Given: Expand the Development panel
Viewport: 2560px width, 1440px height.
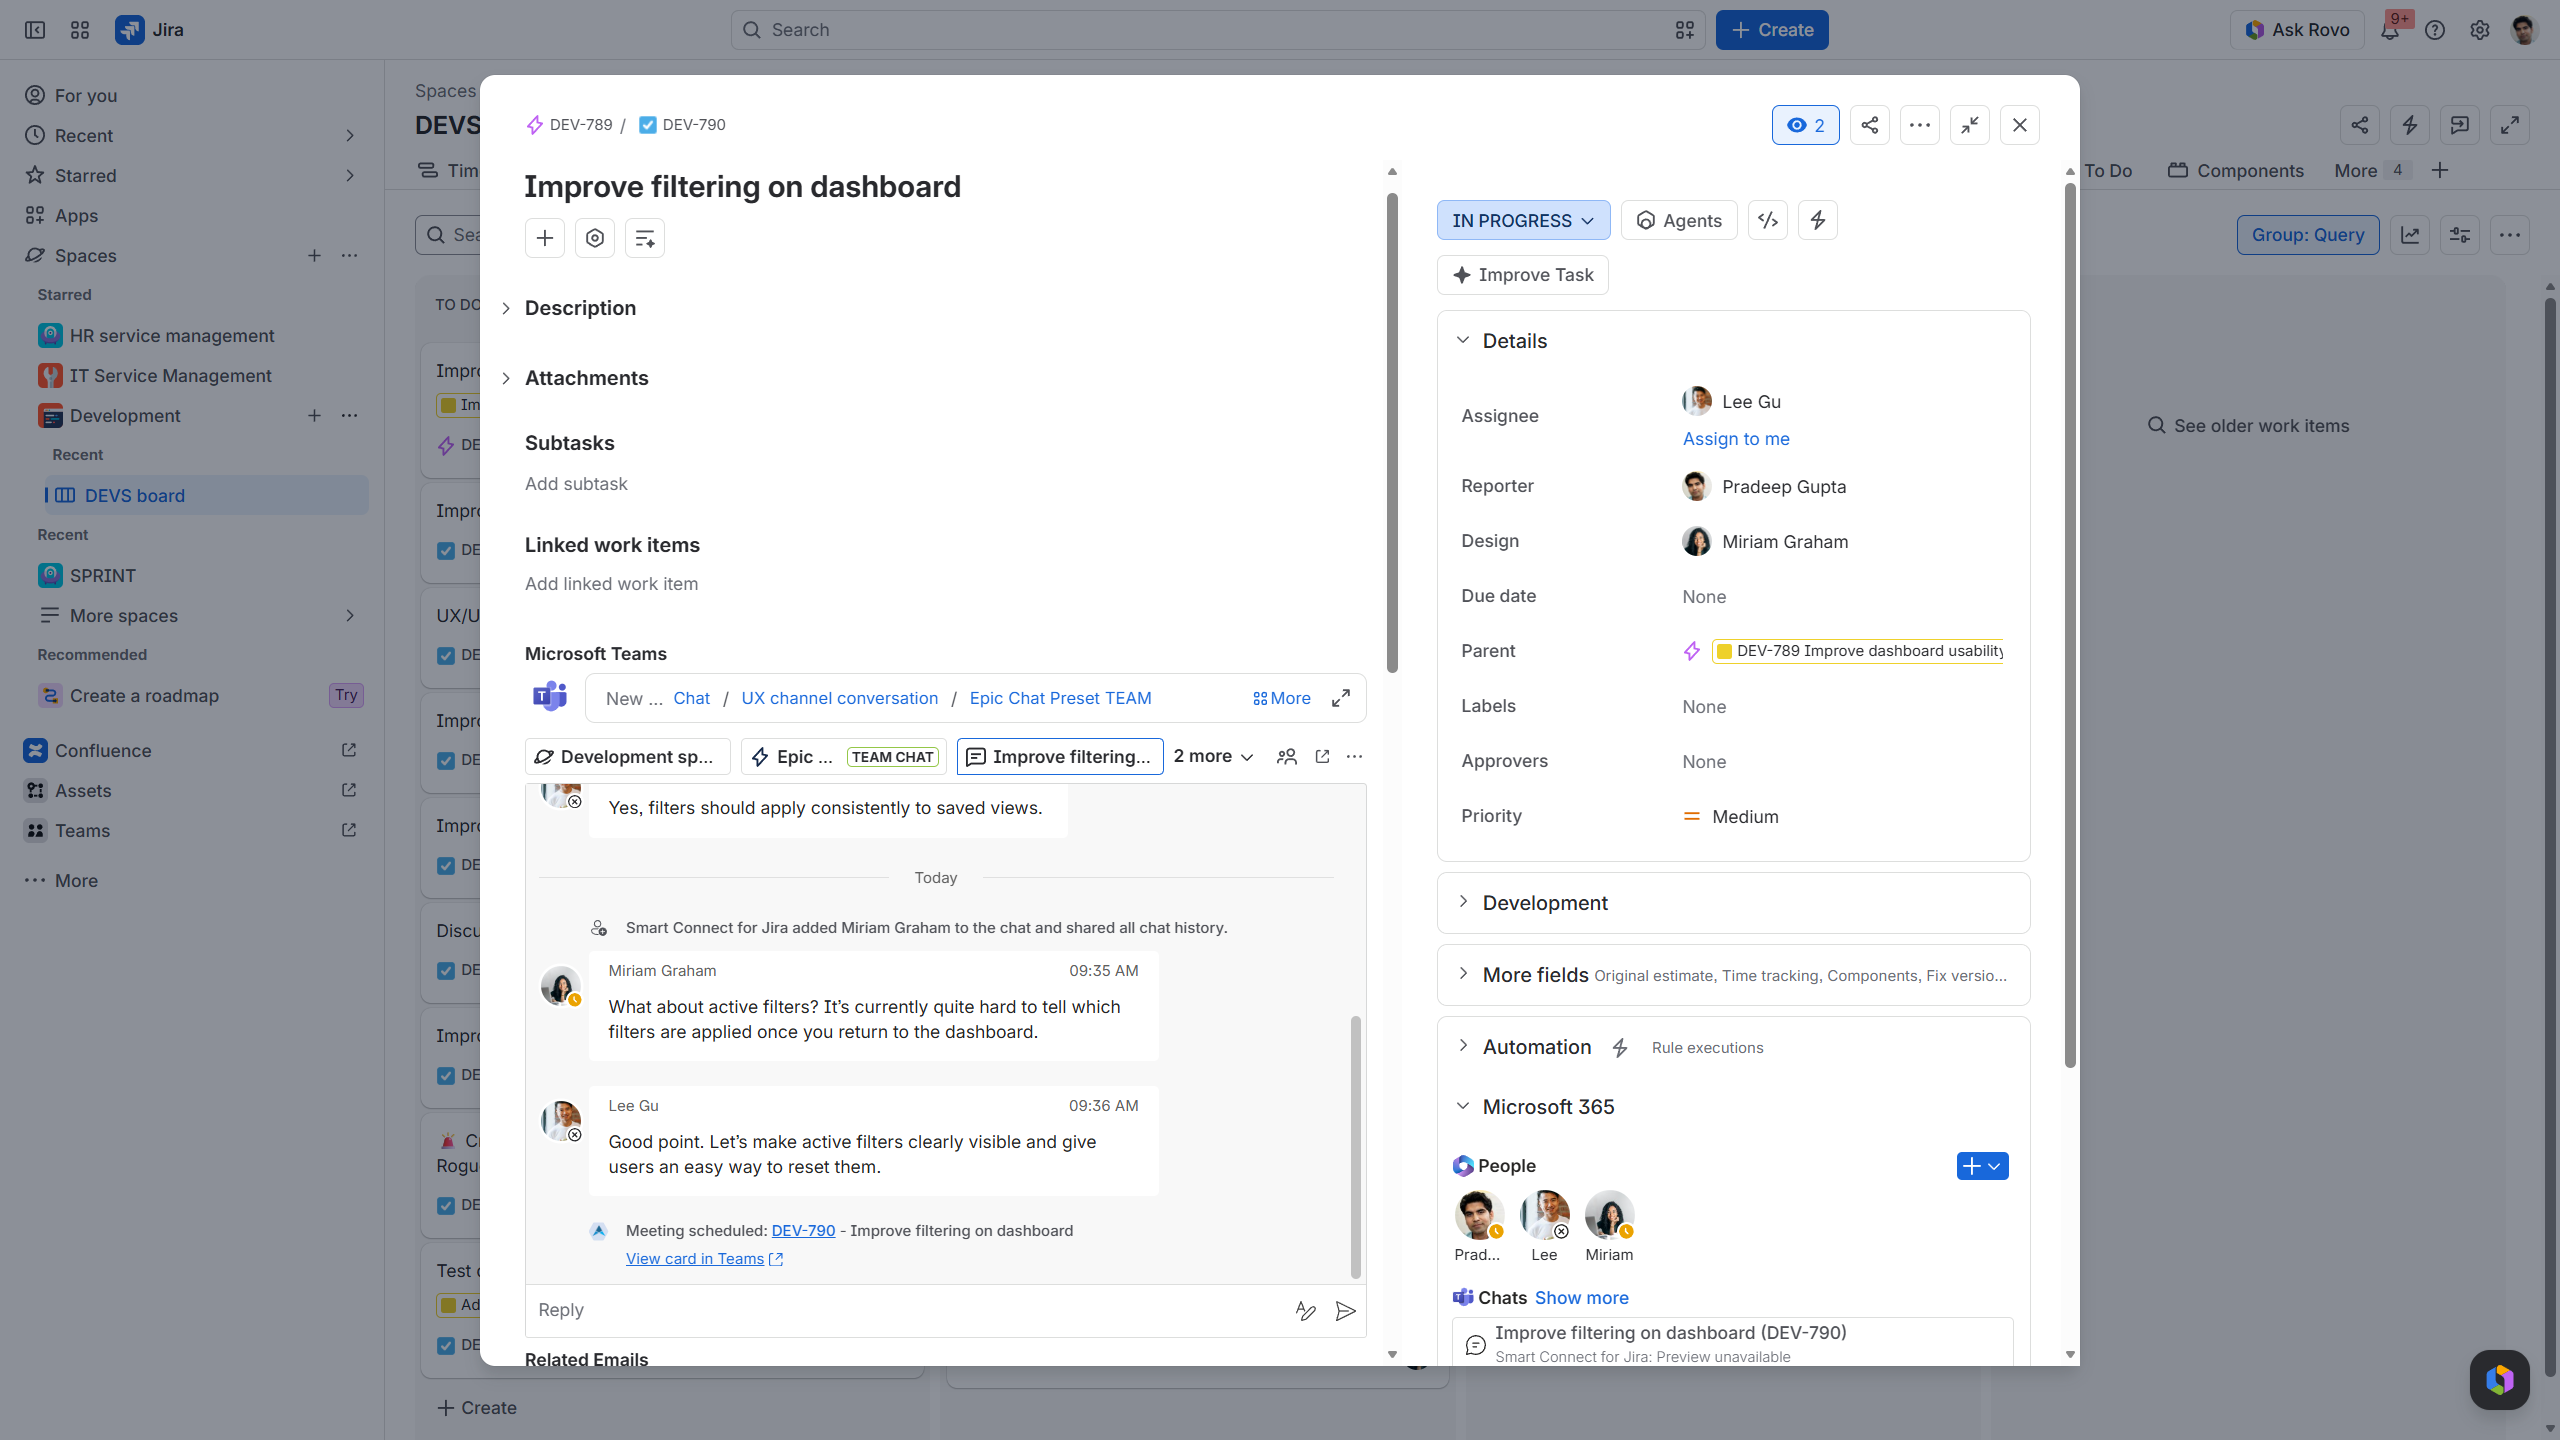Looking at the screenshot, I should [1463, 902].
